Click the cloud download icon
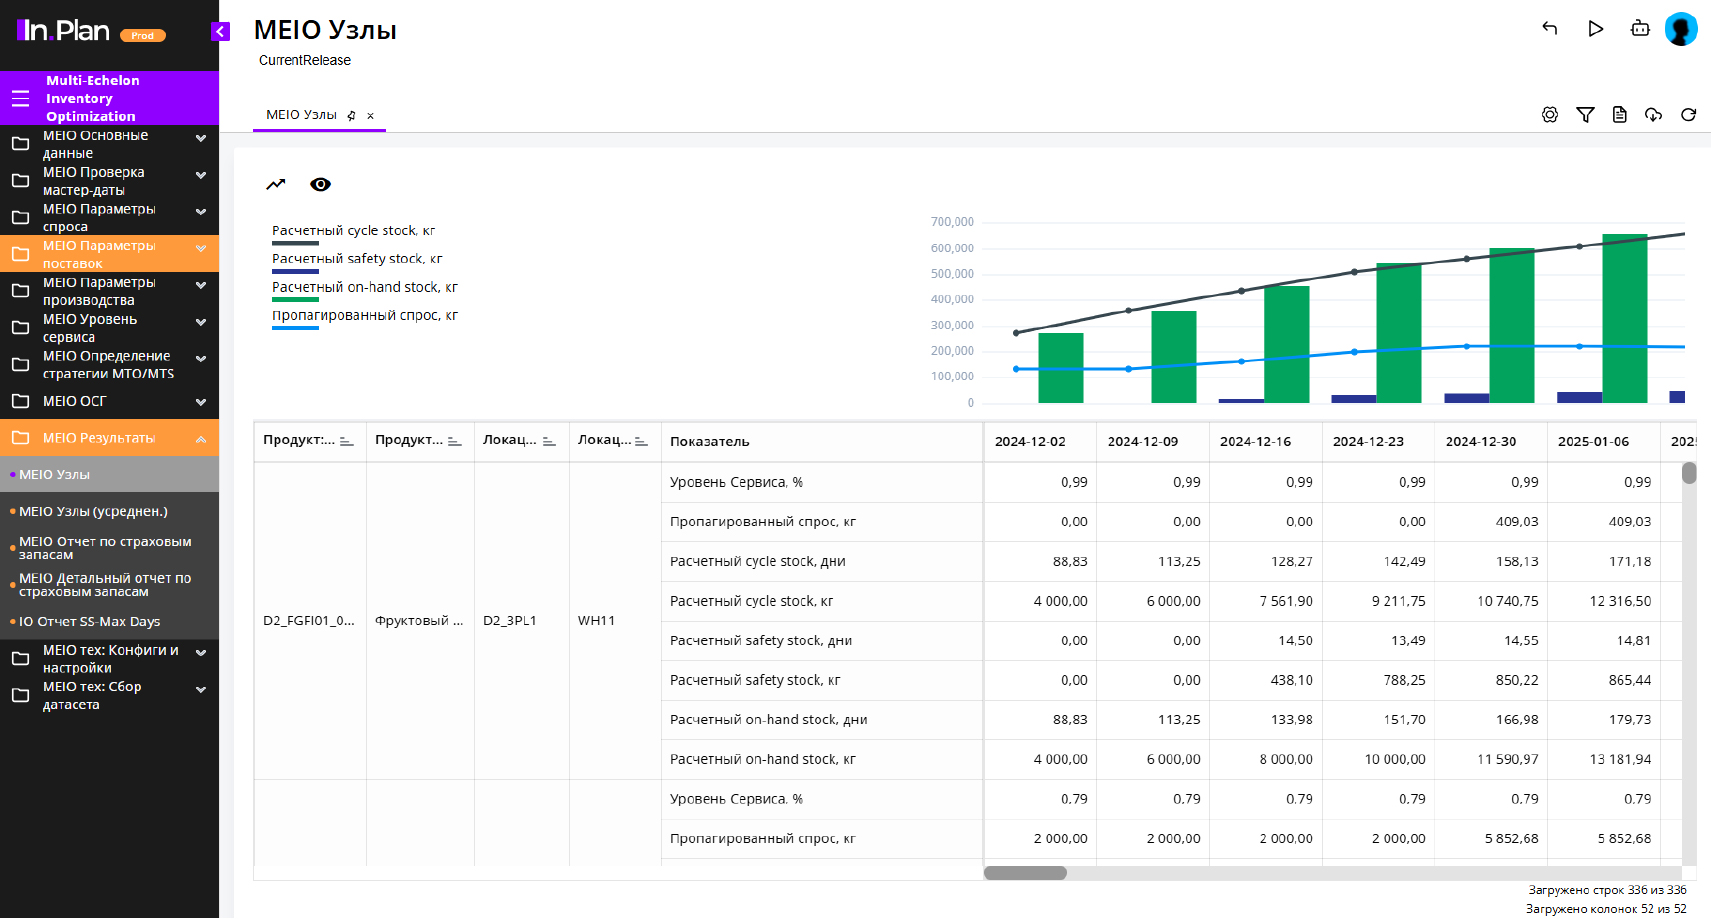The image size is (1711, 919). (1653, 115)
